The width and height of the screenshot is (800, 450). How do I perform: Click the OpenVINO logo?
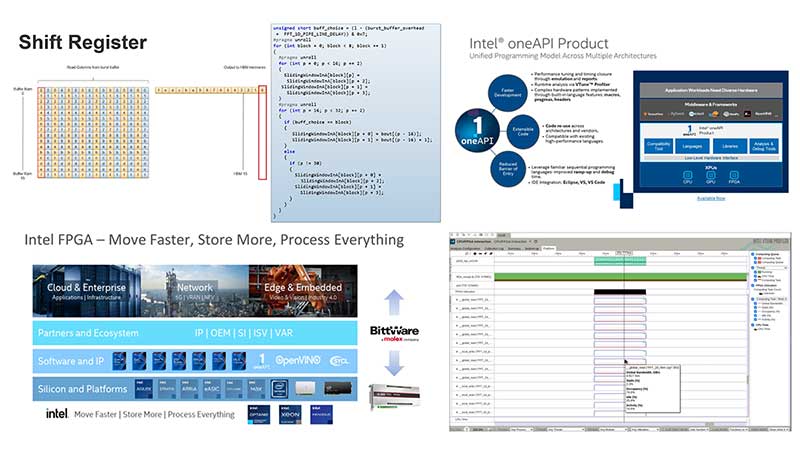(298, 360)
